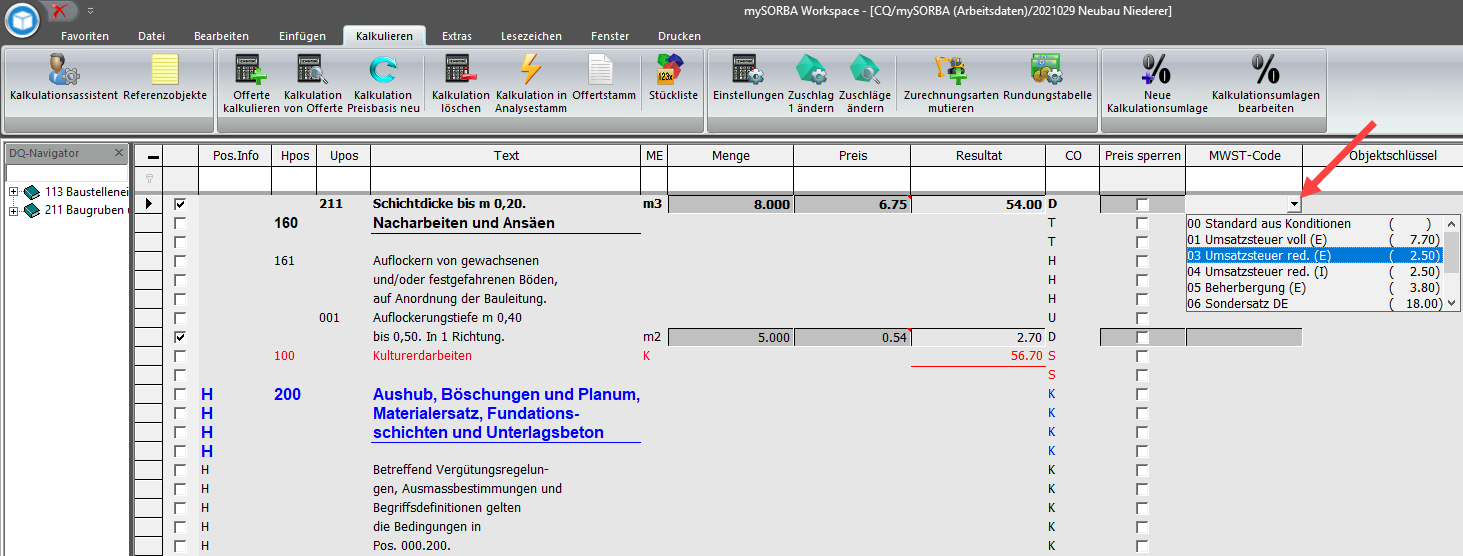Open the Stückliste icon

pos(673,72)
